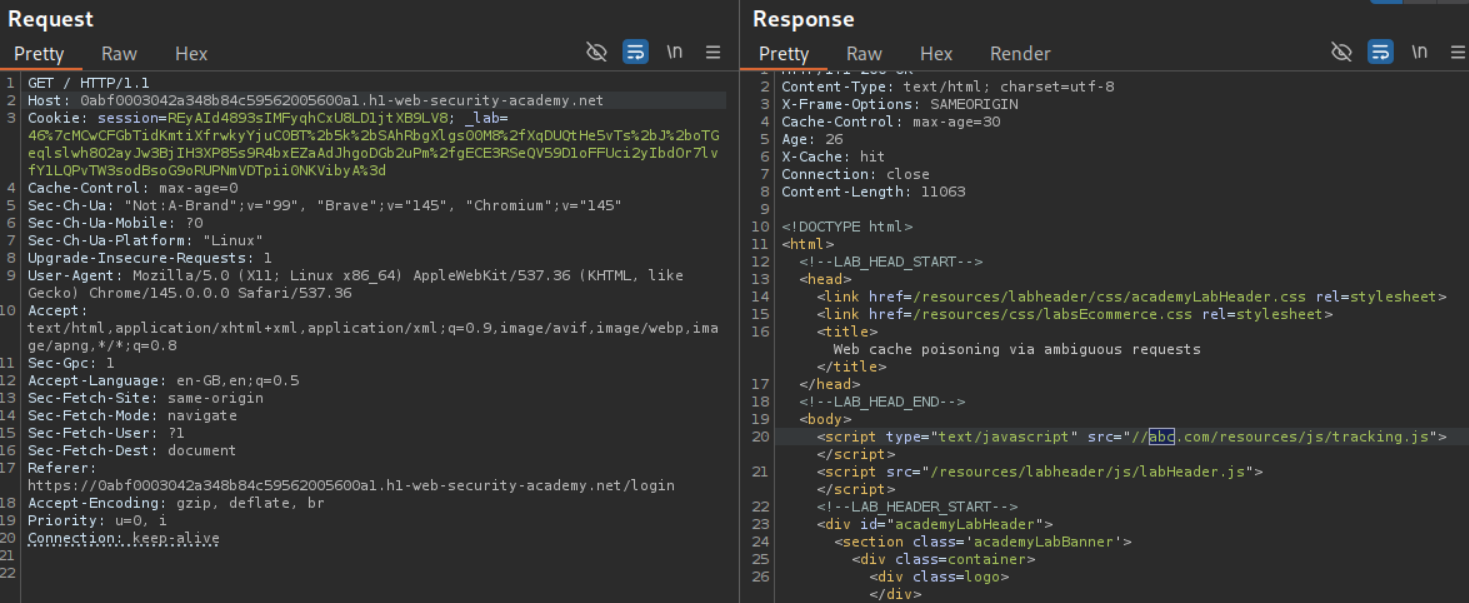Show newline characters in Request panel
This screenshot has height=603, width=1469.
[675, 52]
